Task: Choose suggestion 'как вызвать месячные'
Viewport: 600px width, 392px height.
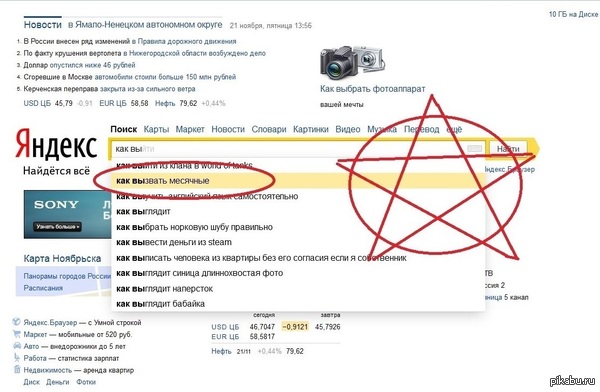Action: (x=298, y=181)
